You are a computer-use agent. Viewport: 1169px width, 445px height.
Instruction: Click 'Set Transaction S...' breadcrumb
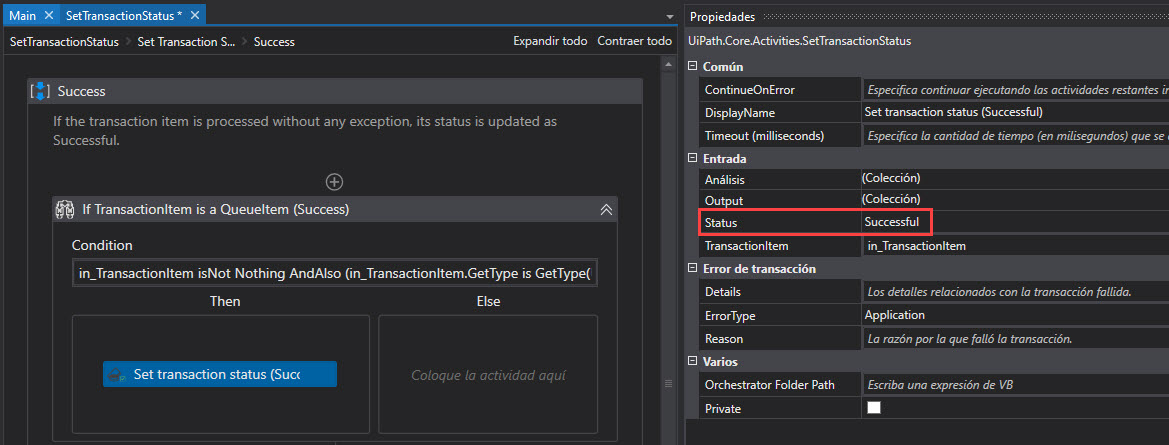pyautogui.click(x=186, y=42)
